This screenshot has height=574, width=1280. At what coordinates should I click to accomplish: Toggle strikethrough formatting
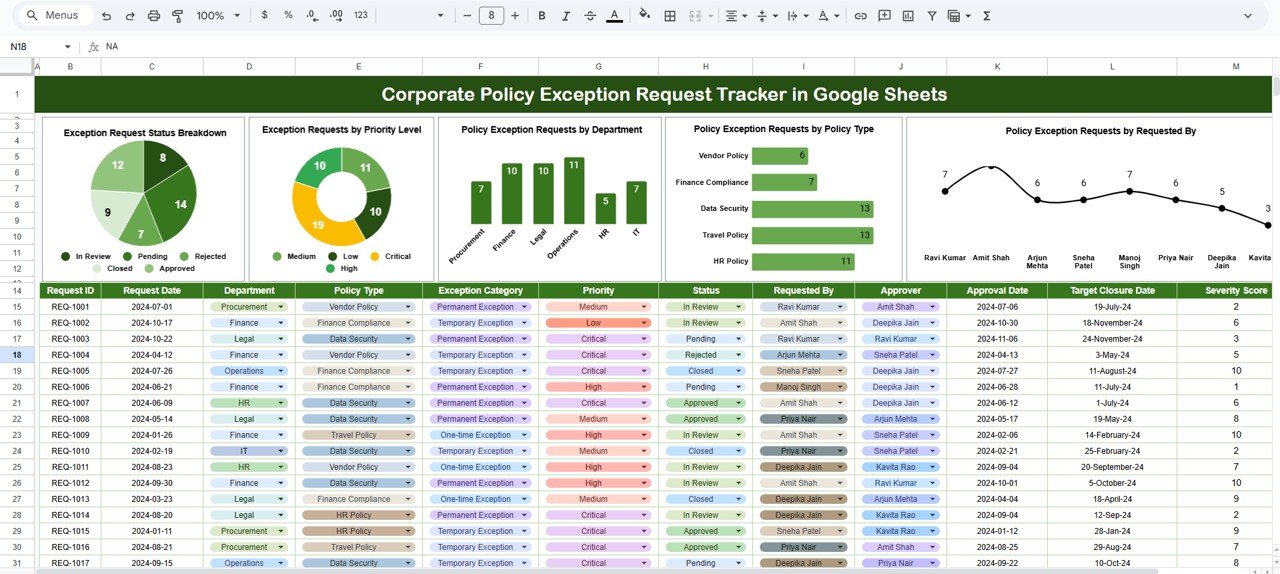pyautogui.click(x=590, y=16)
